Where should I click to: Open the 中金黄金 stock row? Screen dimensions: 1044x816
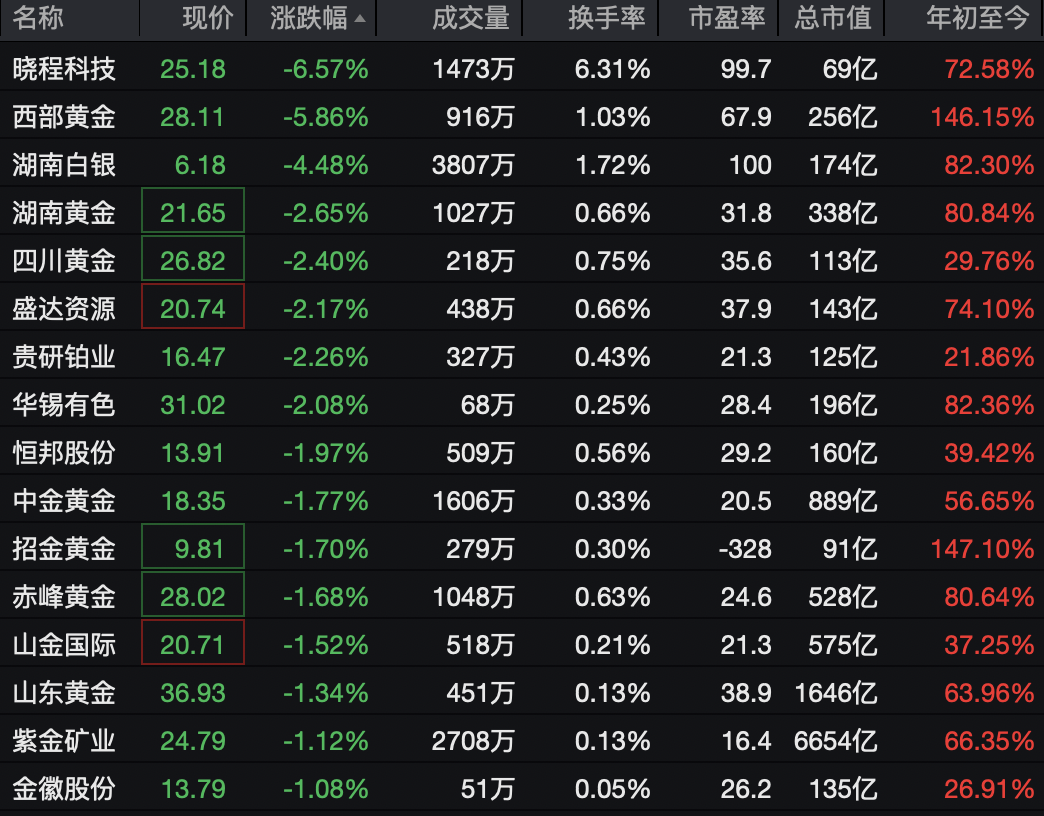pyautogui.click(x=64, y=501)
